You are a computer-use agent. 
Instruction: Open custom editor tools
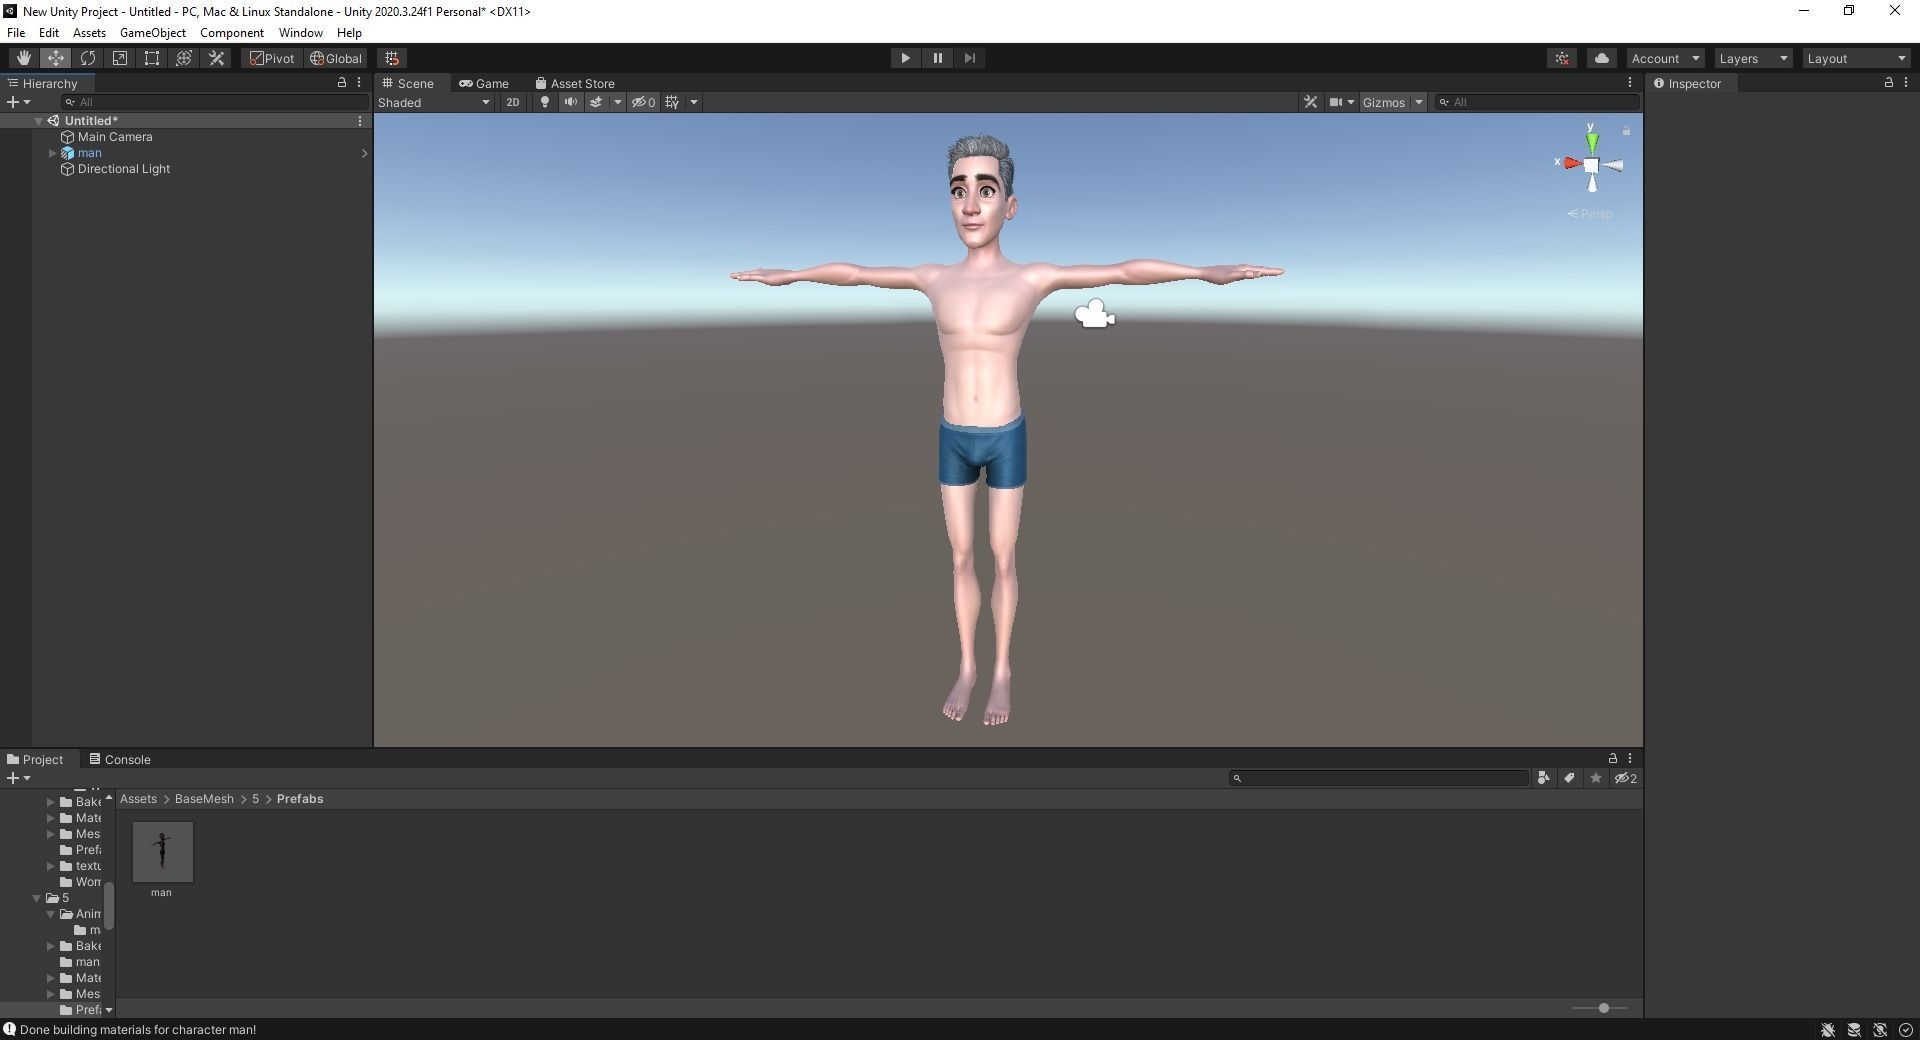point(216,58)
